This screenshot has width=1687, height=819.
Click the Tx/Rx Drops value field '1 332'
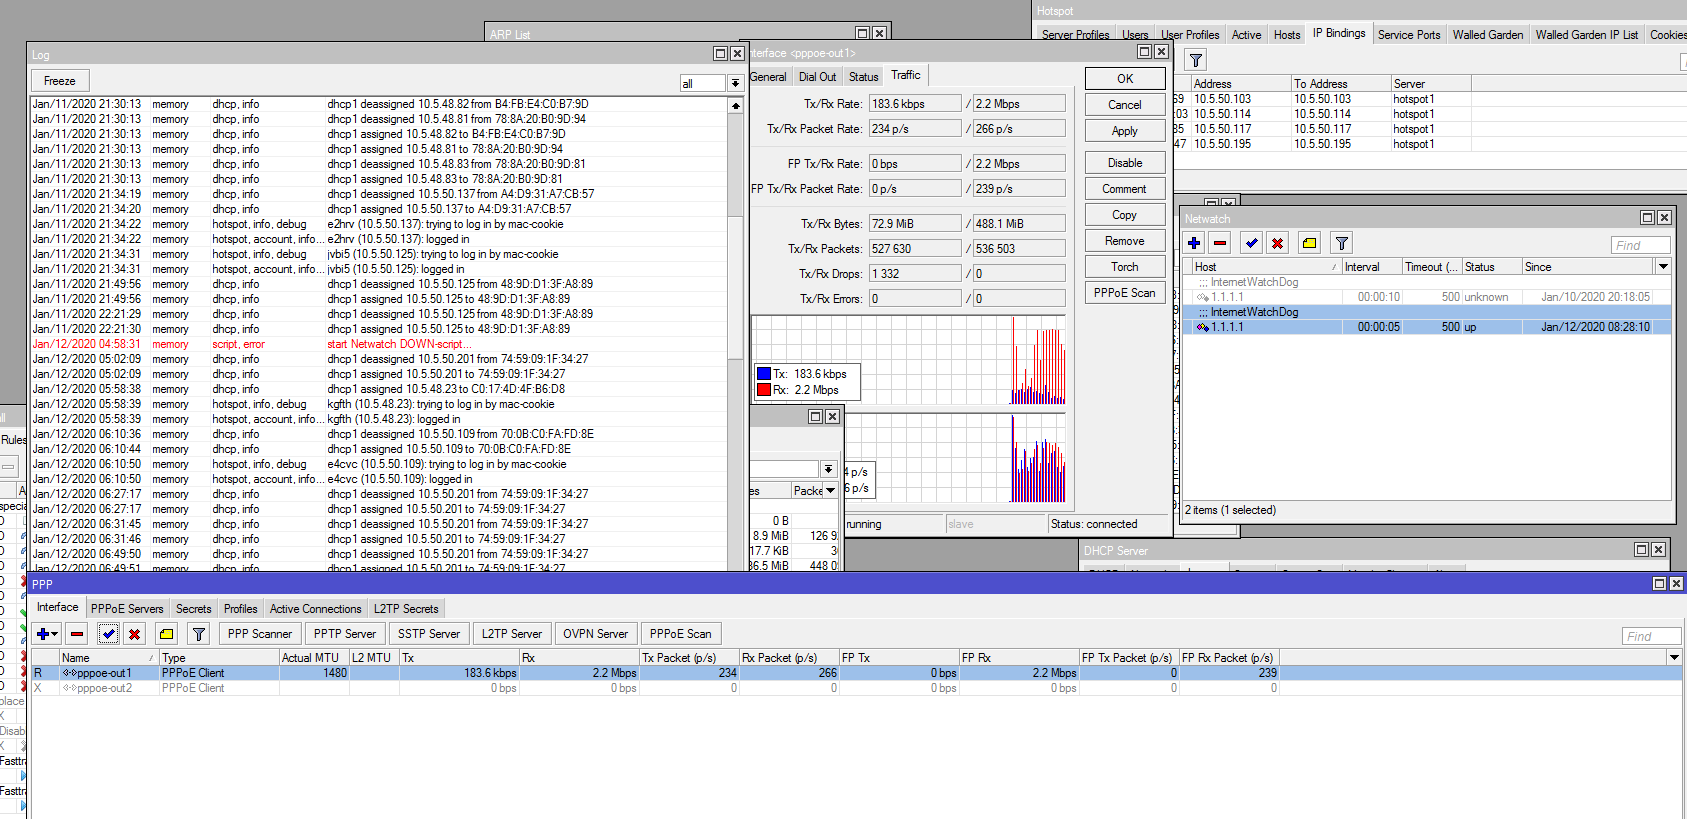coord(915,274)
